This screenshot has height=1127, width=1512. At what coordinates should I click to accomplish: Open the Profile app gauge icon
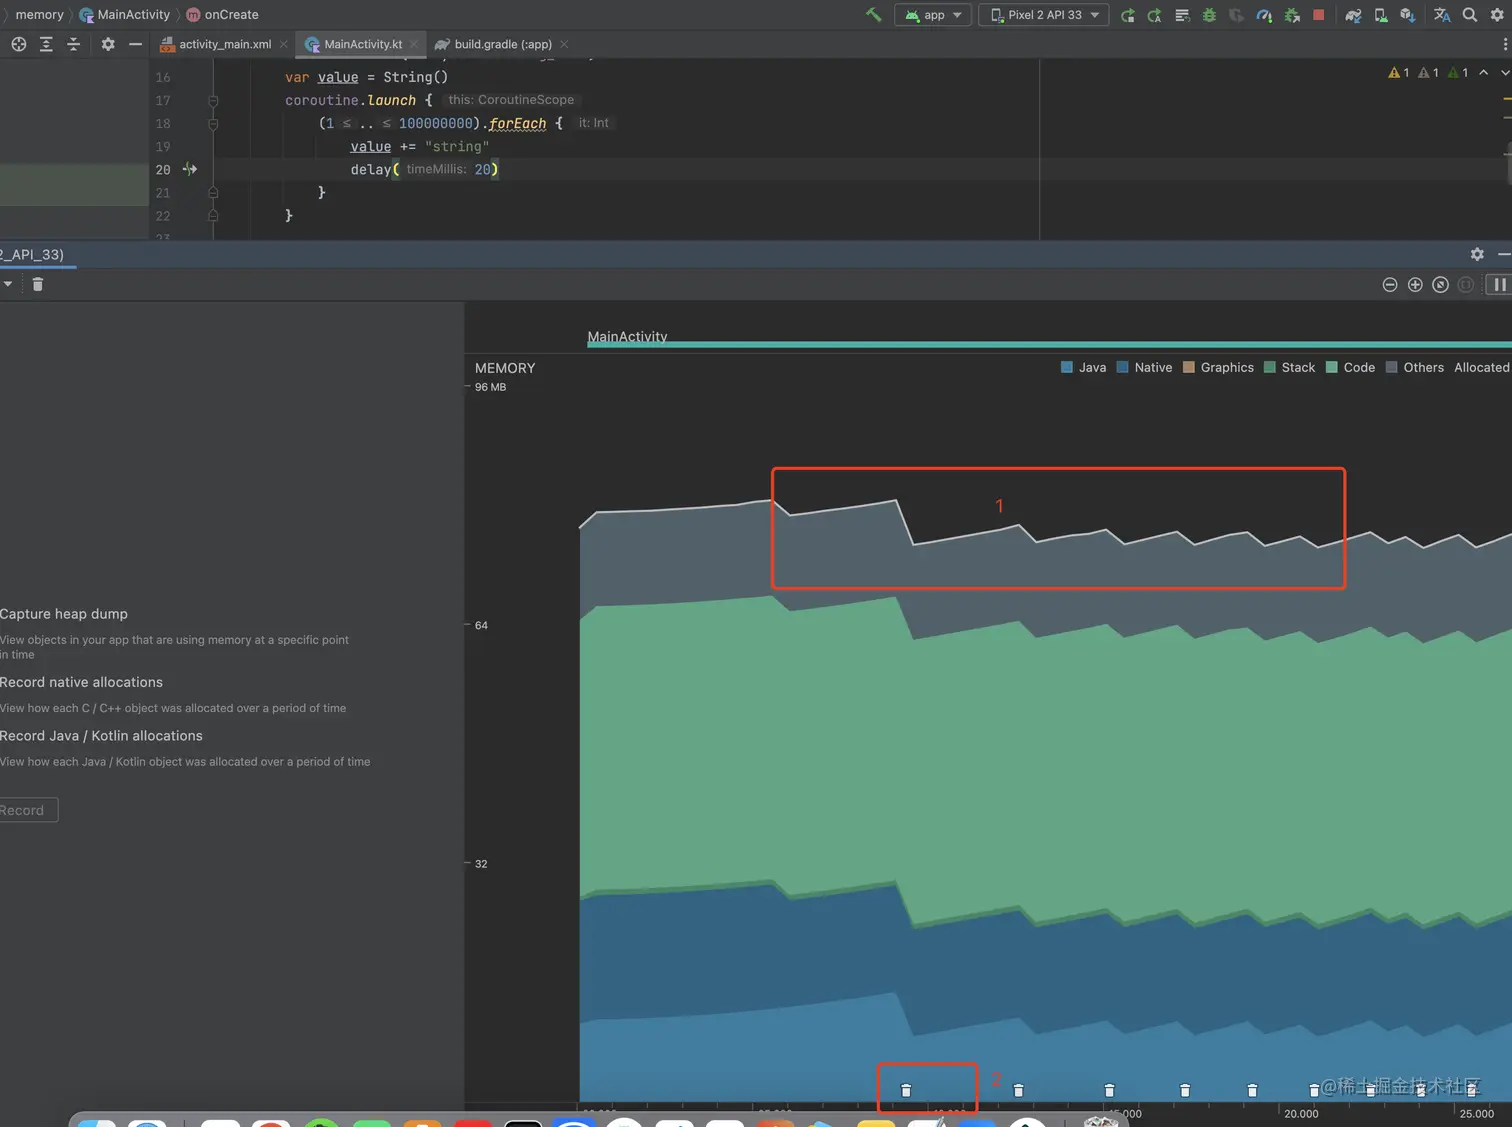[1264, 15]
